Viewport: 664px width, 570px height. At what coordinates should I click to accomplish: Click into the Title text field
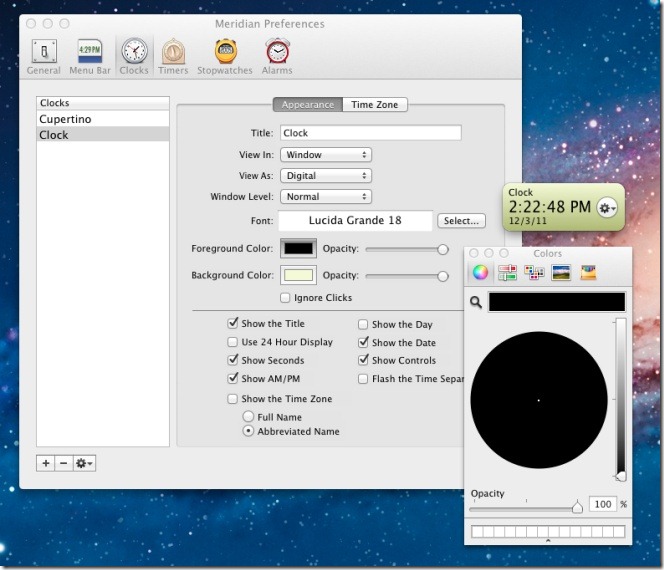pos(371,133)
